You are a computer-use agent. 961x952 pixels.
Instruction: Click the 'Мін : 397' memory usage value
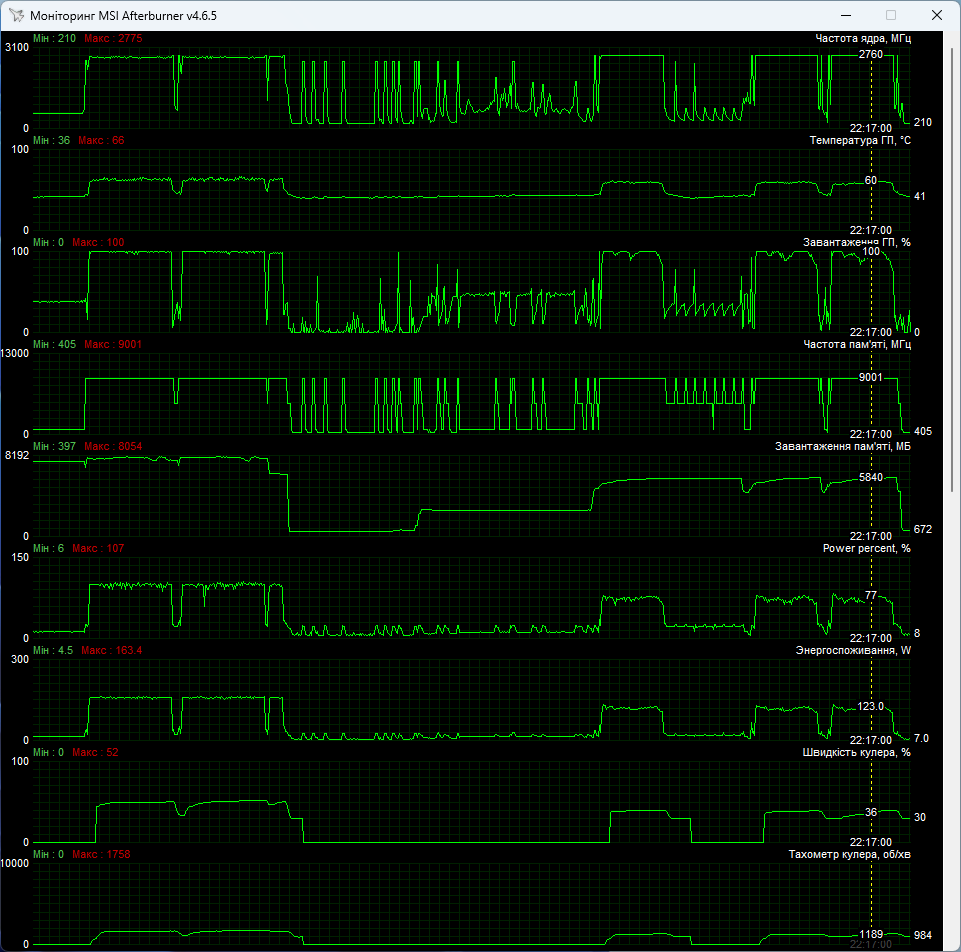tap(55, 446)
